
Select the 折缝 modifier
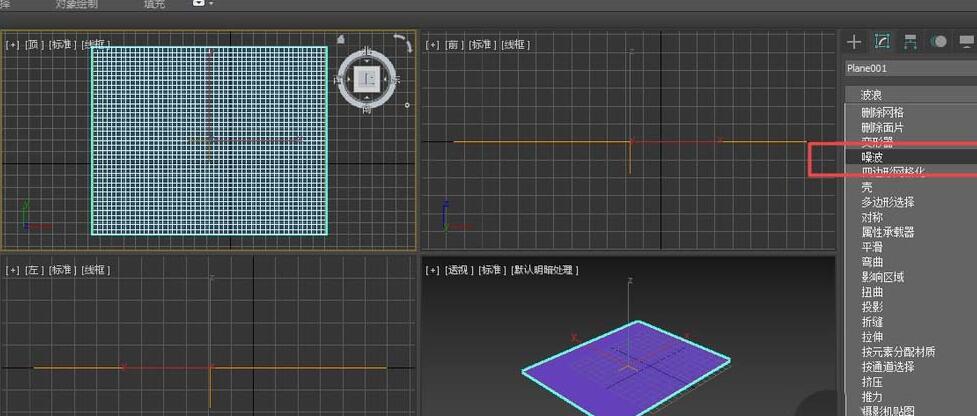[x=872, y=322]
